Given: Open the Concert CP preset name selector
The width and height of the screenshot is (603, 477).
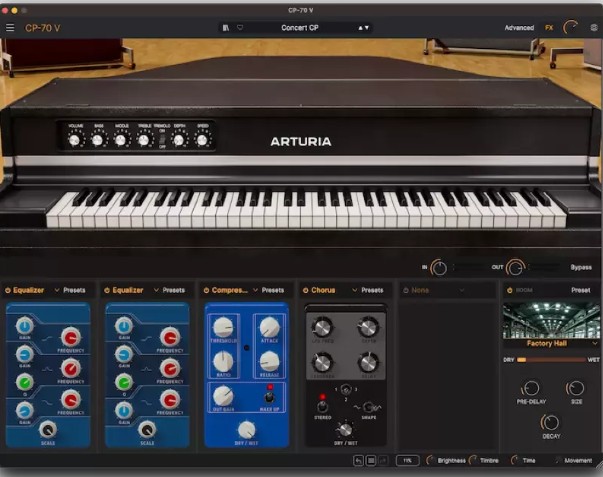Looking at the screenshot, I should click(x=300, y=28).
